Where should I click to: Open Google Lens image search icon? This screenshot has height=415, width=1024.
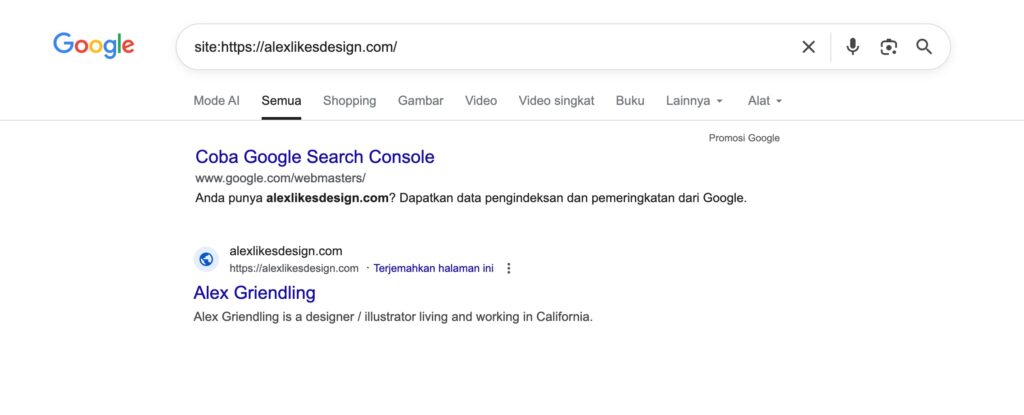(888, 47)
